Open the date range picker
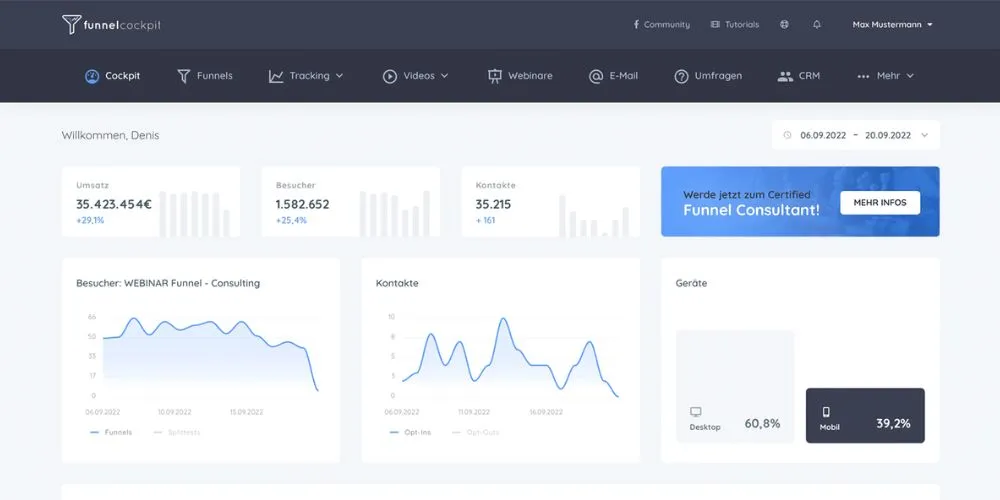 pos(855,135)
